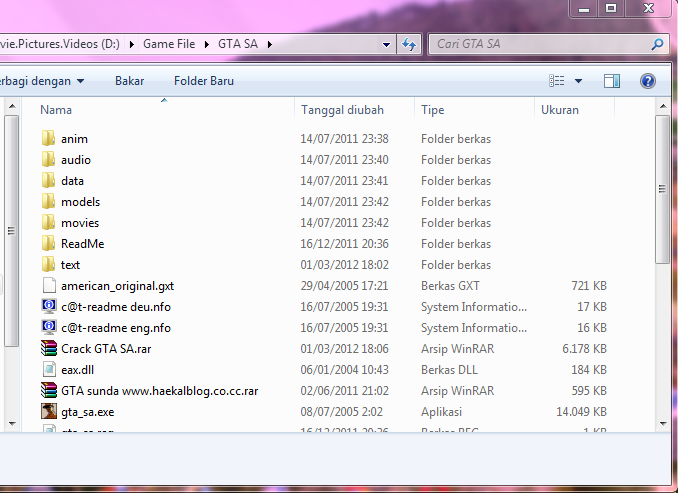Viewport: 678px width, 493px height.
Task: Click the eax.dll file icon
Action: click(49, 370)
